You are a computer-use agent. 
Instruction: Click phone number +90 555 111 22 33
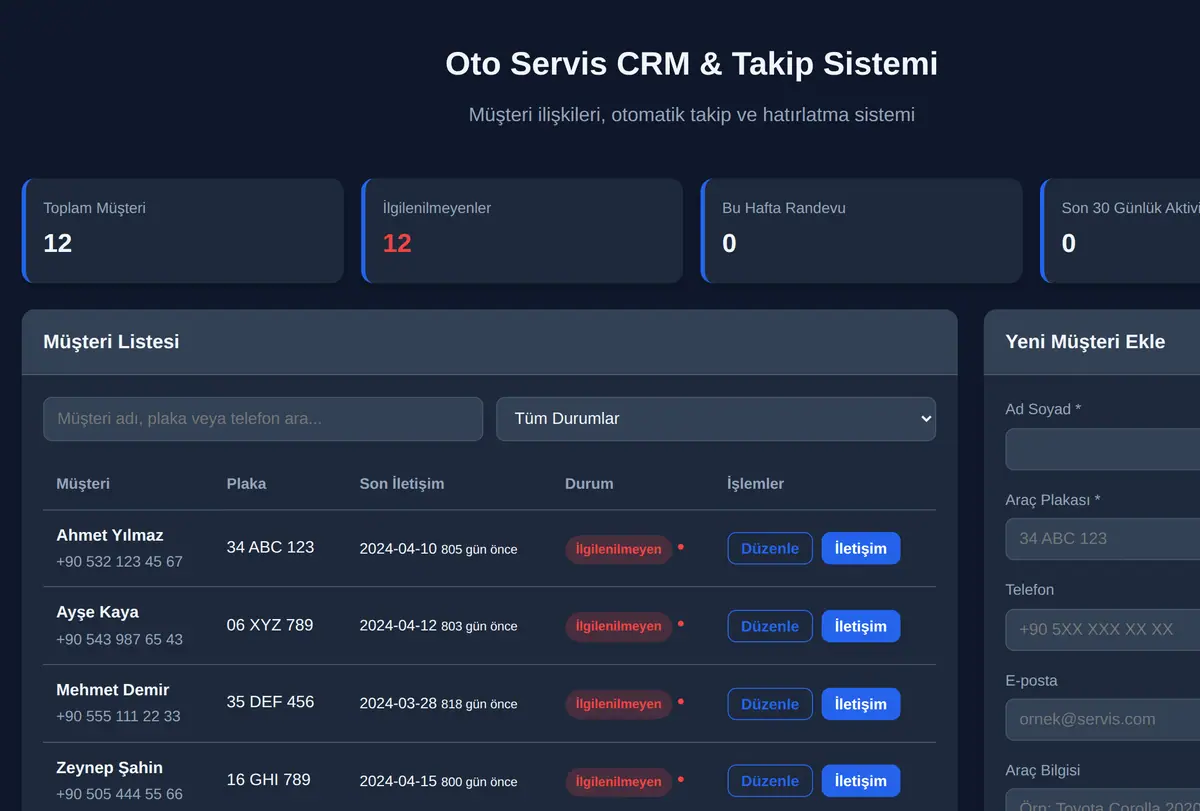[118, 717]
